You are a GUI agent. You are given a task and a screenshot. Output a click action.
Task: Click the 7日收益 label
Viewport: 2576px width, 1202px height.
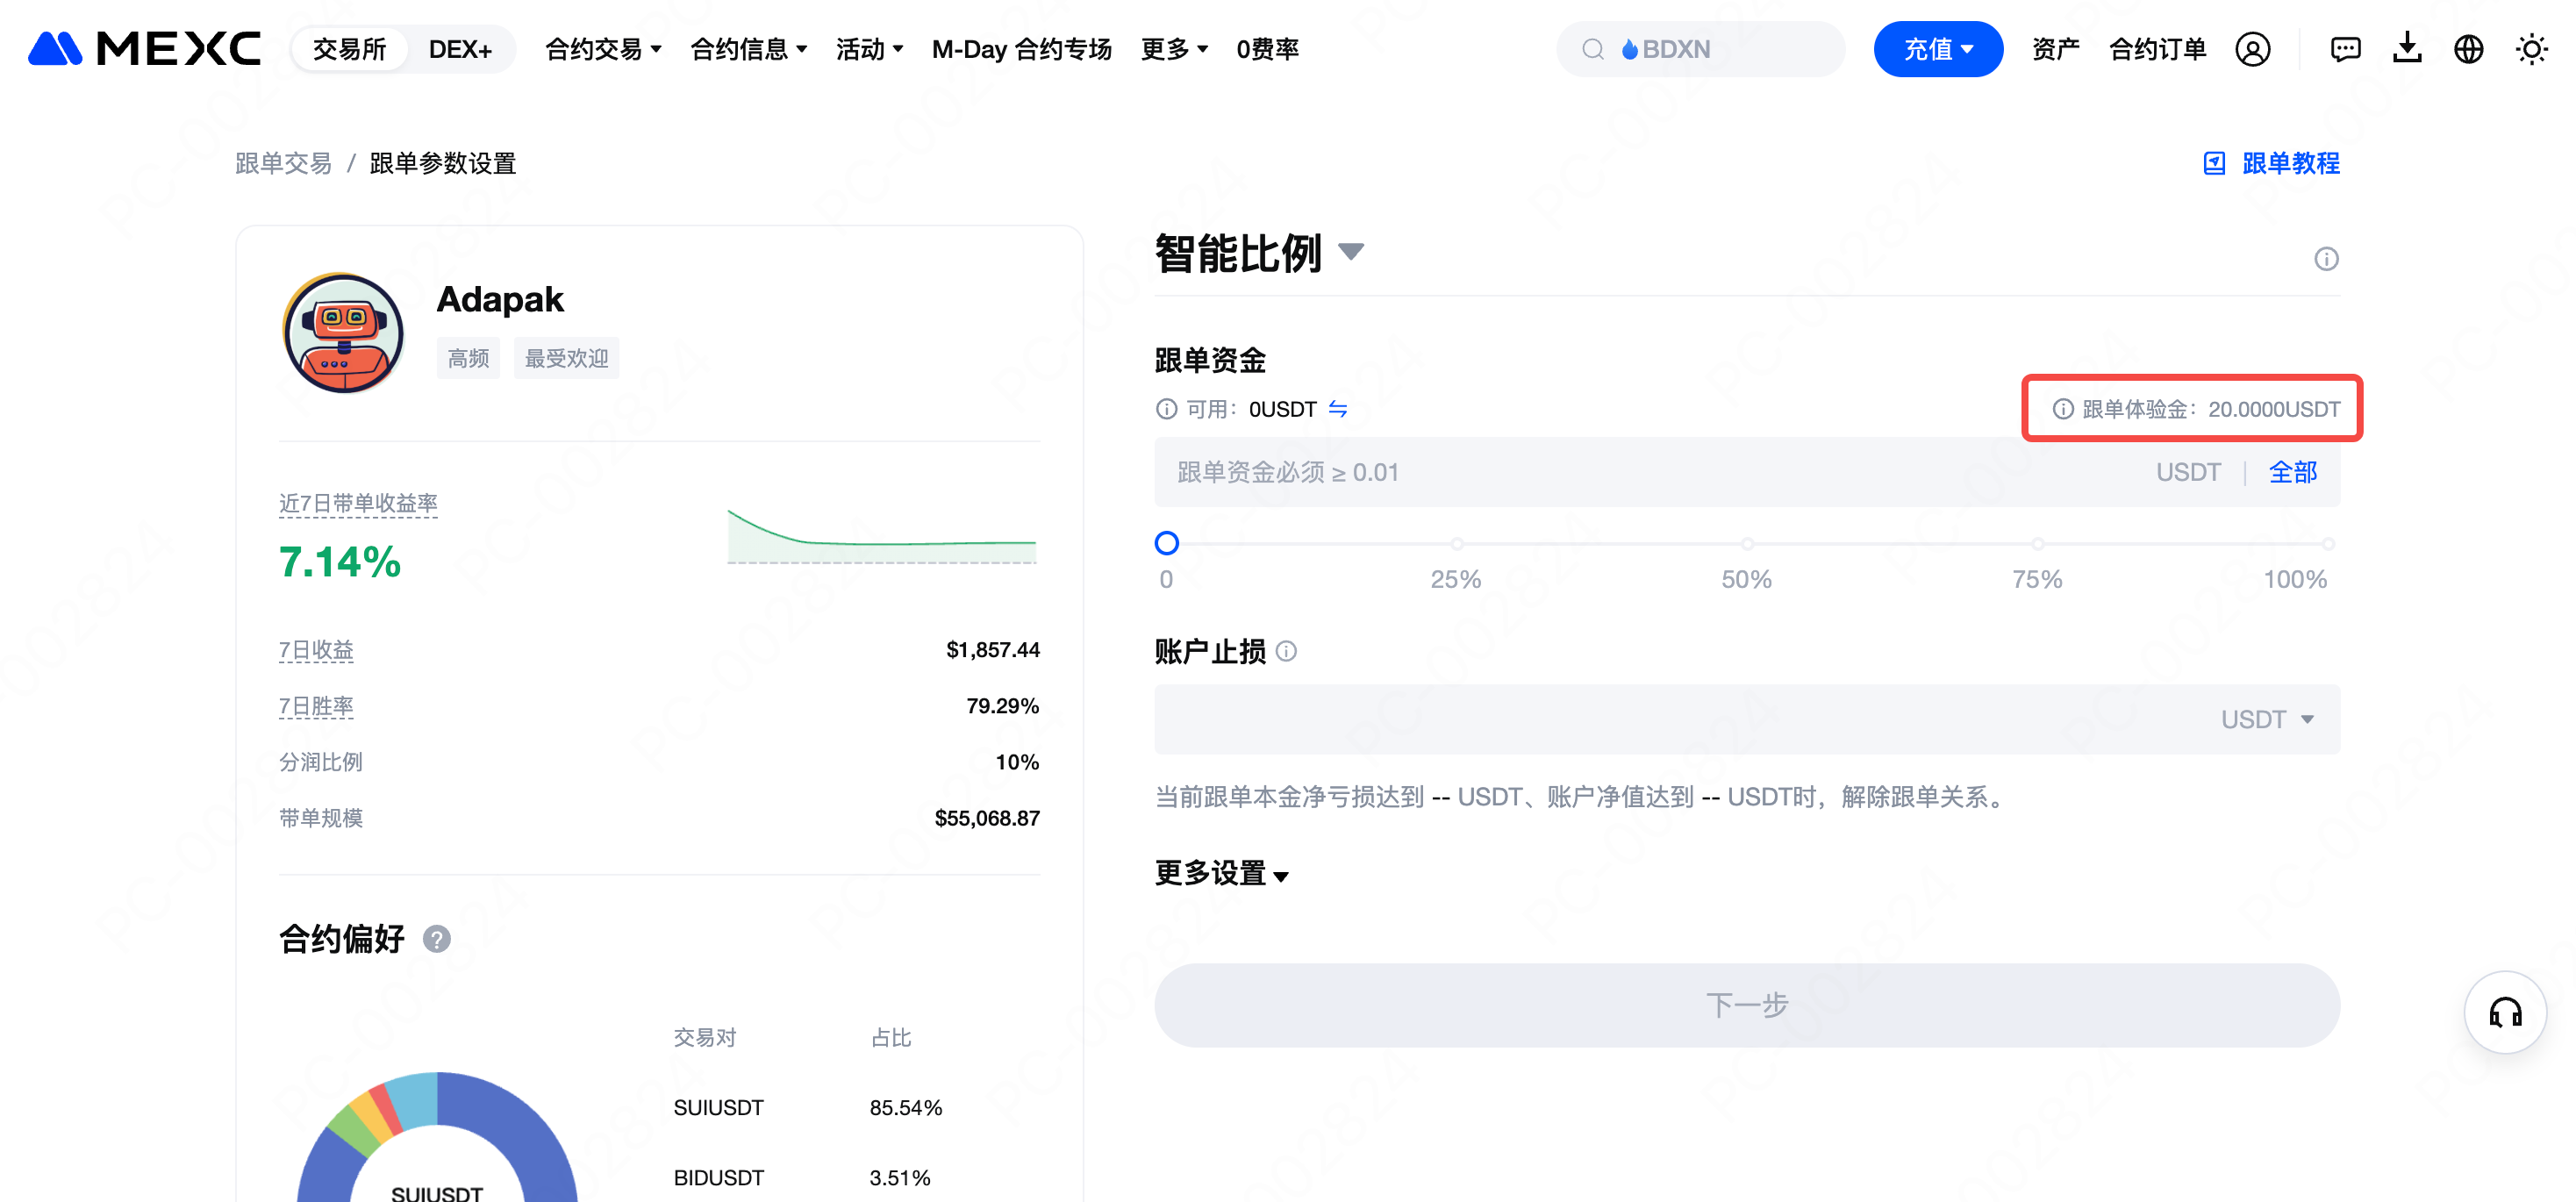click(x=316, y=650)
